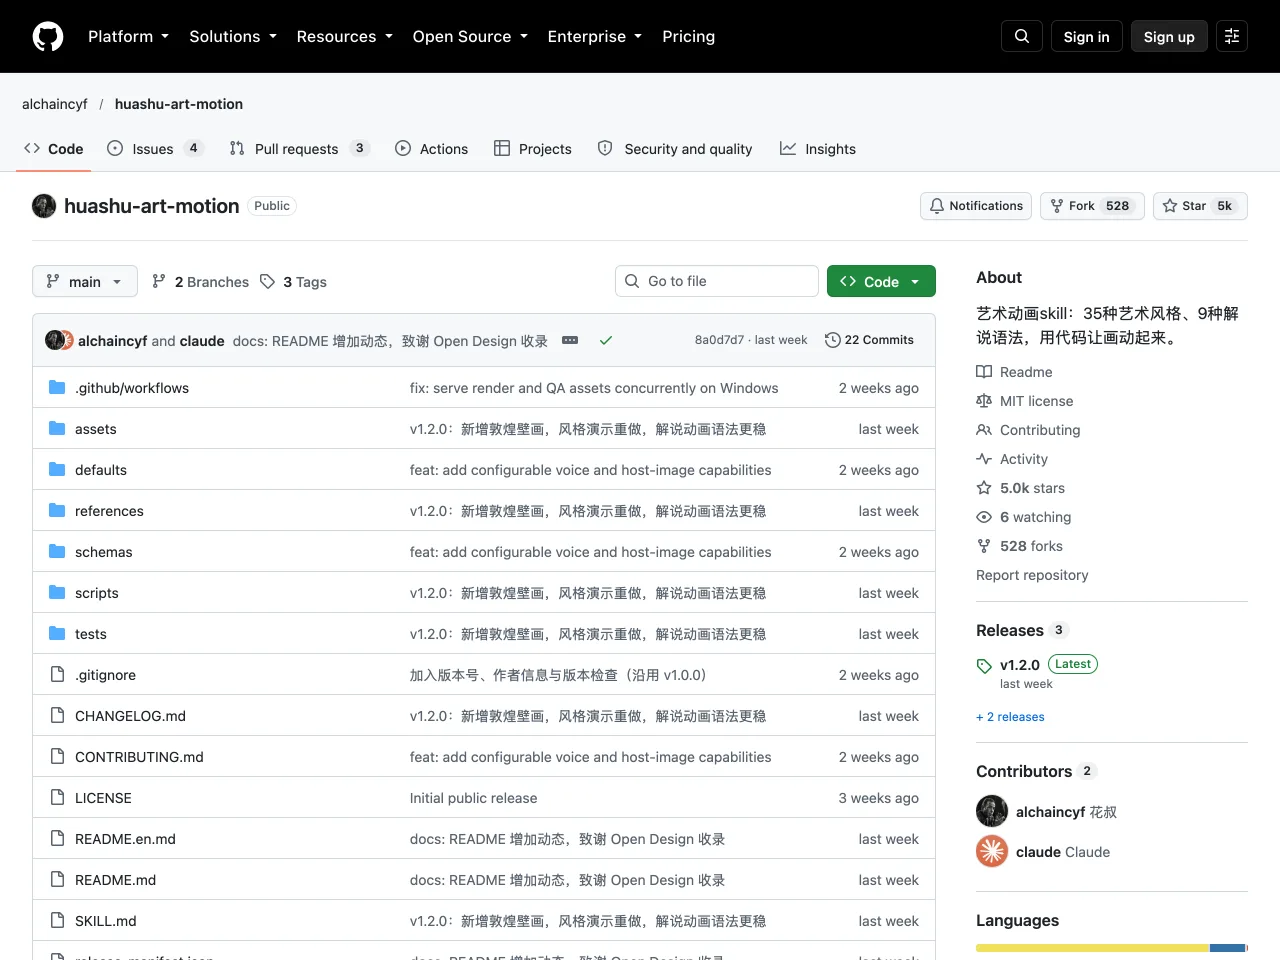
Task: Click the tag icon beside v1.2.0 release
Action: click(984, 665)
